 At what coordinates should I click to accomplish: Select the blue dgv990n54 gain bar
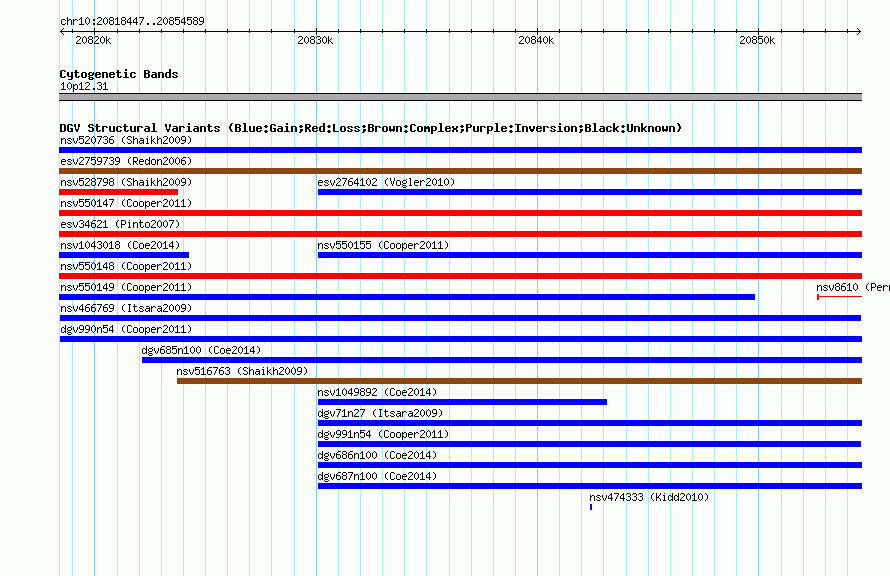pyautogui.click(x=460, y=339)
